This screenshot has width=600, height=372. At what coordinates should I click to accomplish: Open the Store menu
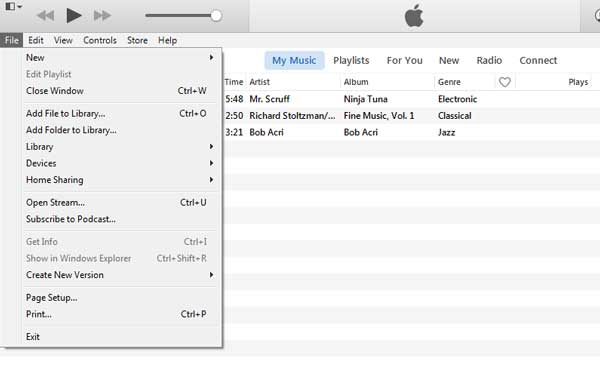(x=137, y=40)
